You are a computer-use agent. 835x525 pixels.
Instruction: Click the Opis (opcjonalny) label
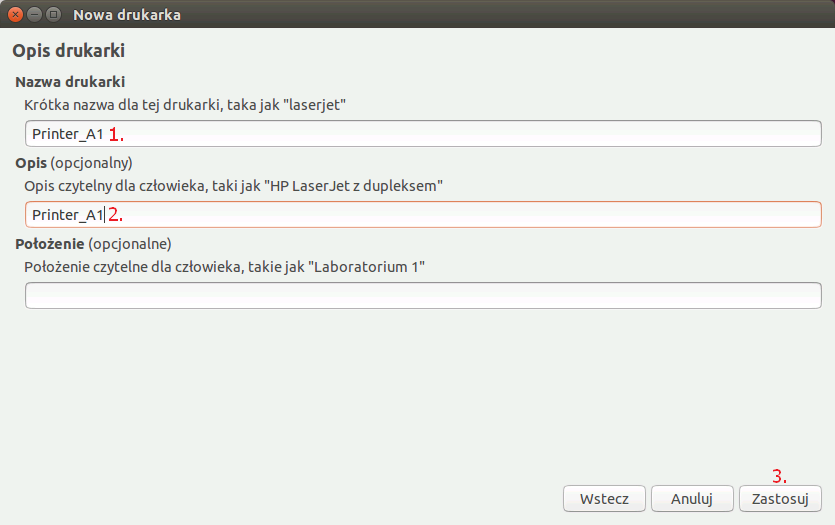(74, 163)
